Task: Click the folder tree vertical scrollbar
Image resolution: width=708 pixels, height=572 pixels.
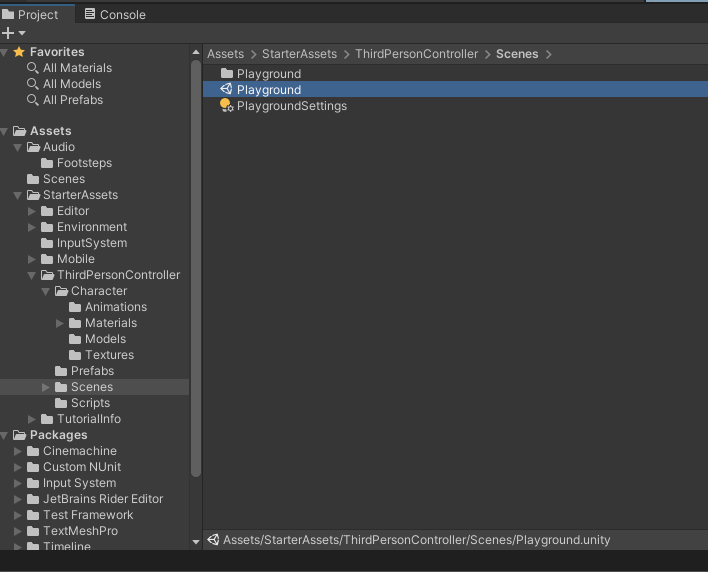Action: 196,260
